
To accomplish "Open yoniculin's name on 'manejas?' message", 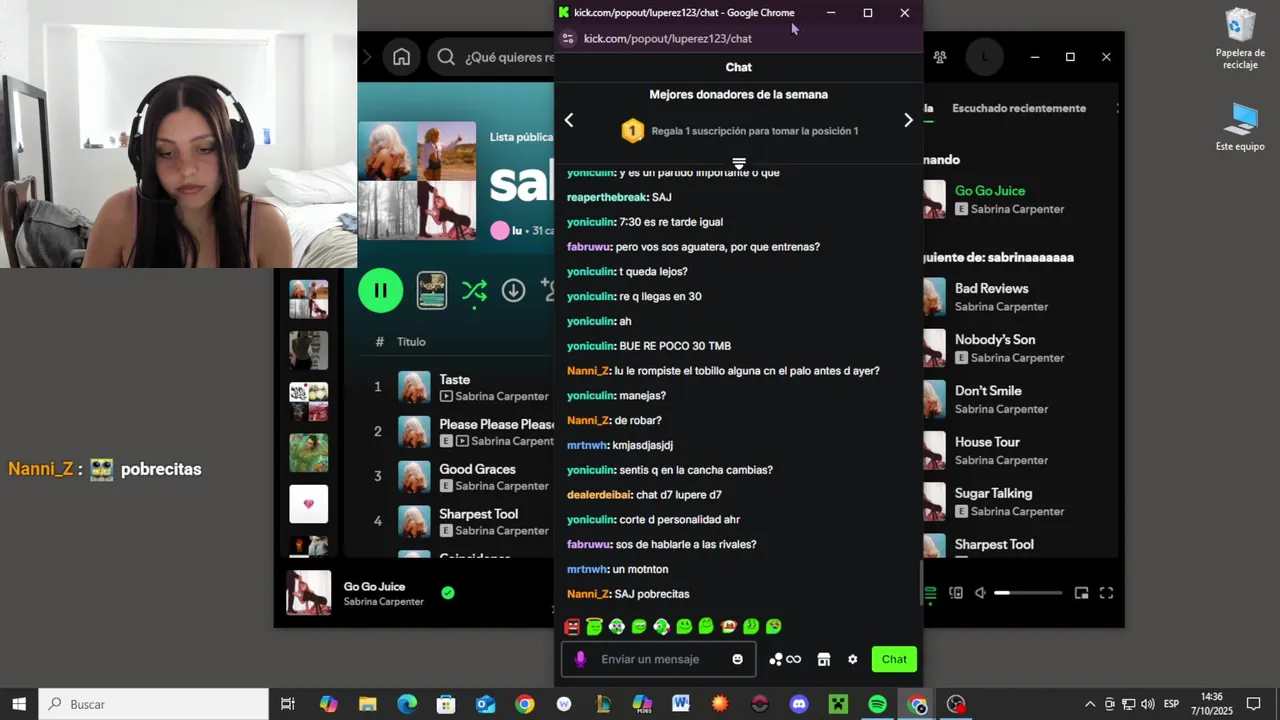I will click(x=590, y=396).
